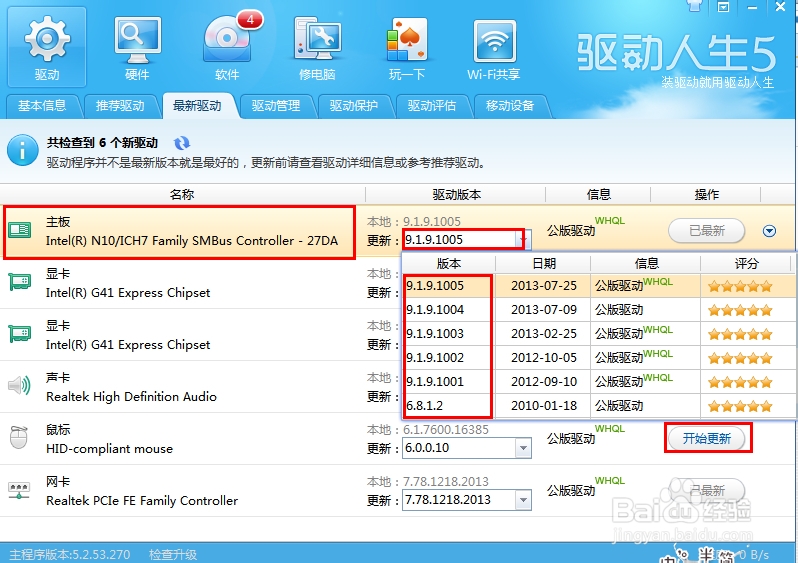The width and height of the screenshot is (798, 563).
Task: Click the 已最新 button on 主板 row
Action: [x=706, y=231]
